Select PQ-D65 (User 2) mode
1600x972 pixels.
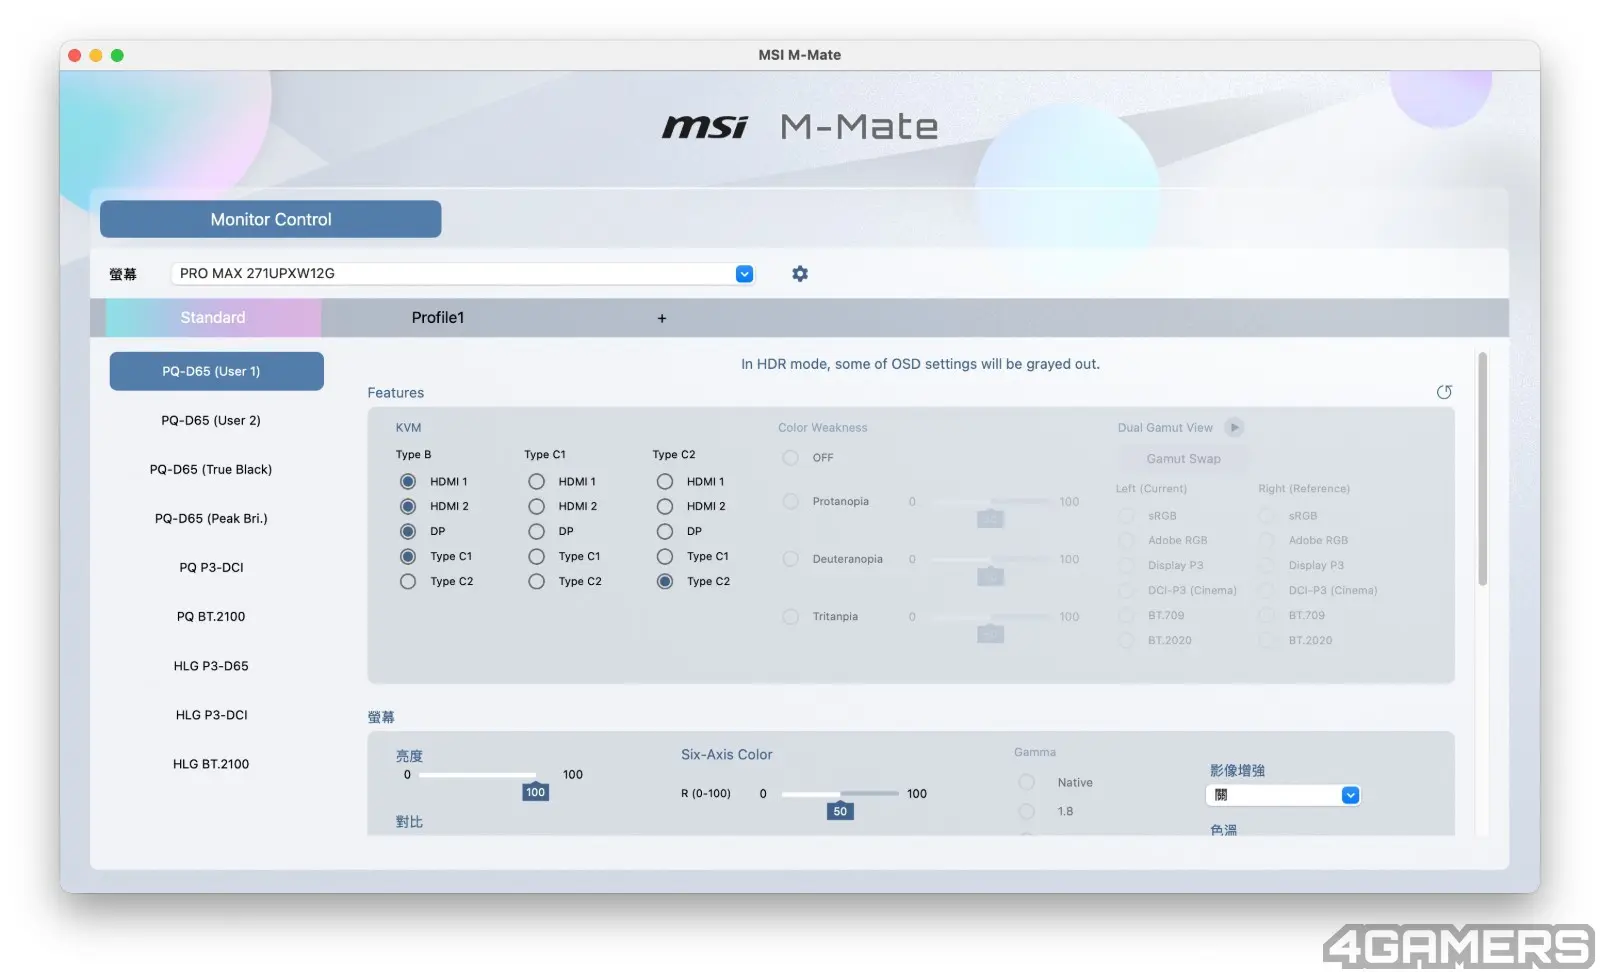pyautogui.click(x=211, y=421)
